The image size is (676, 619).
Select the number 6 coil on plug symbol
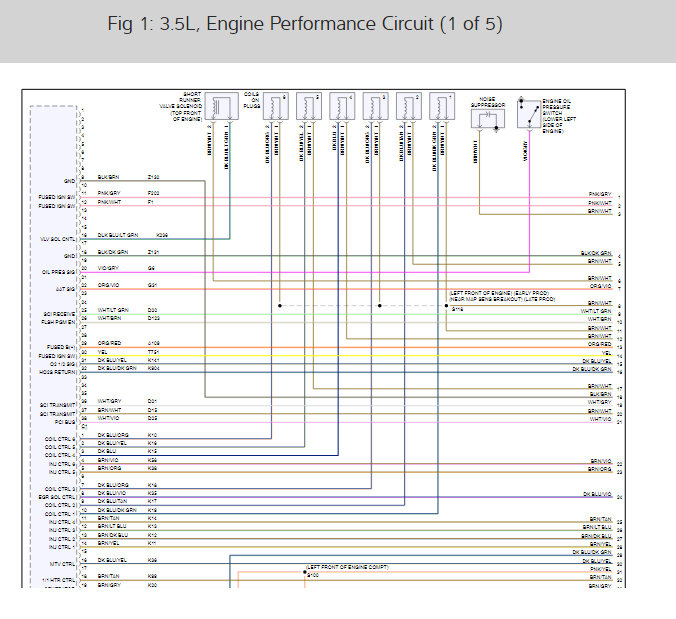point(276,106)
